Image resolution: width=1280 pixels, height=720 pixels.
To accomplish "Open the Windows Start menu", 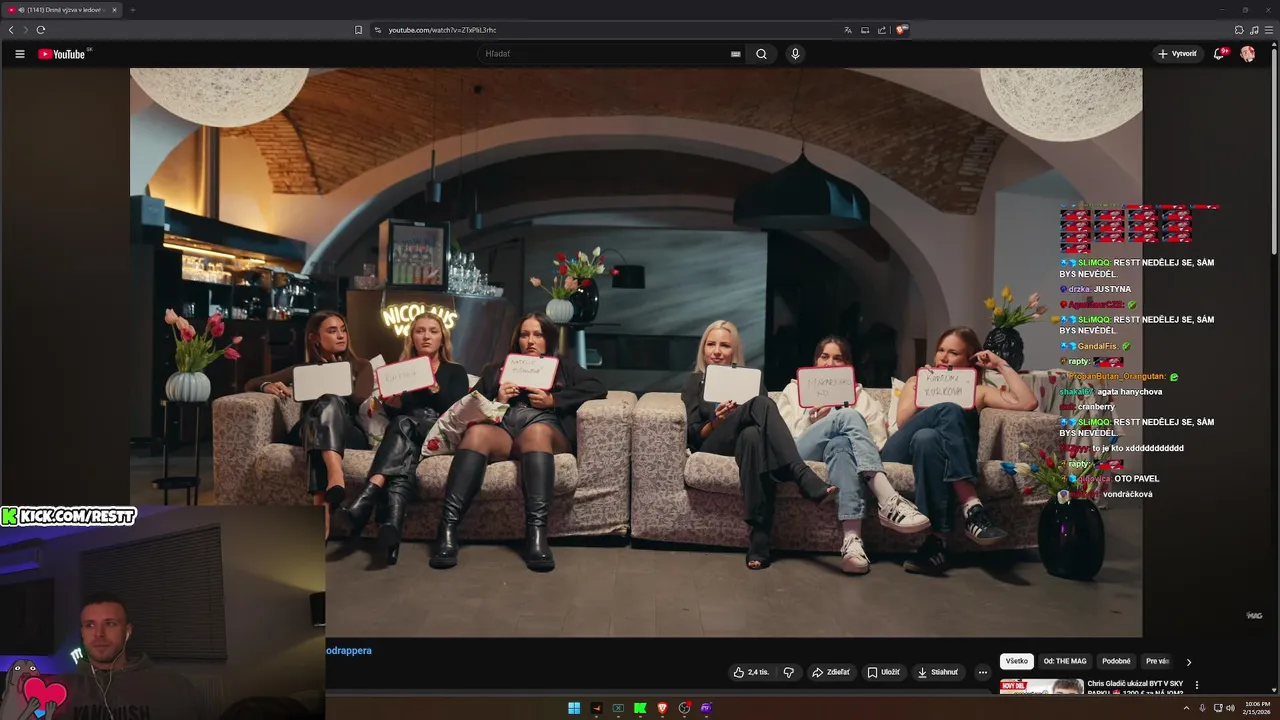I will pos(574,708).
